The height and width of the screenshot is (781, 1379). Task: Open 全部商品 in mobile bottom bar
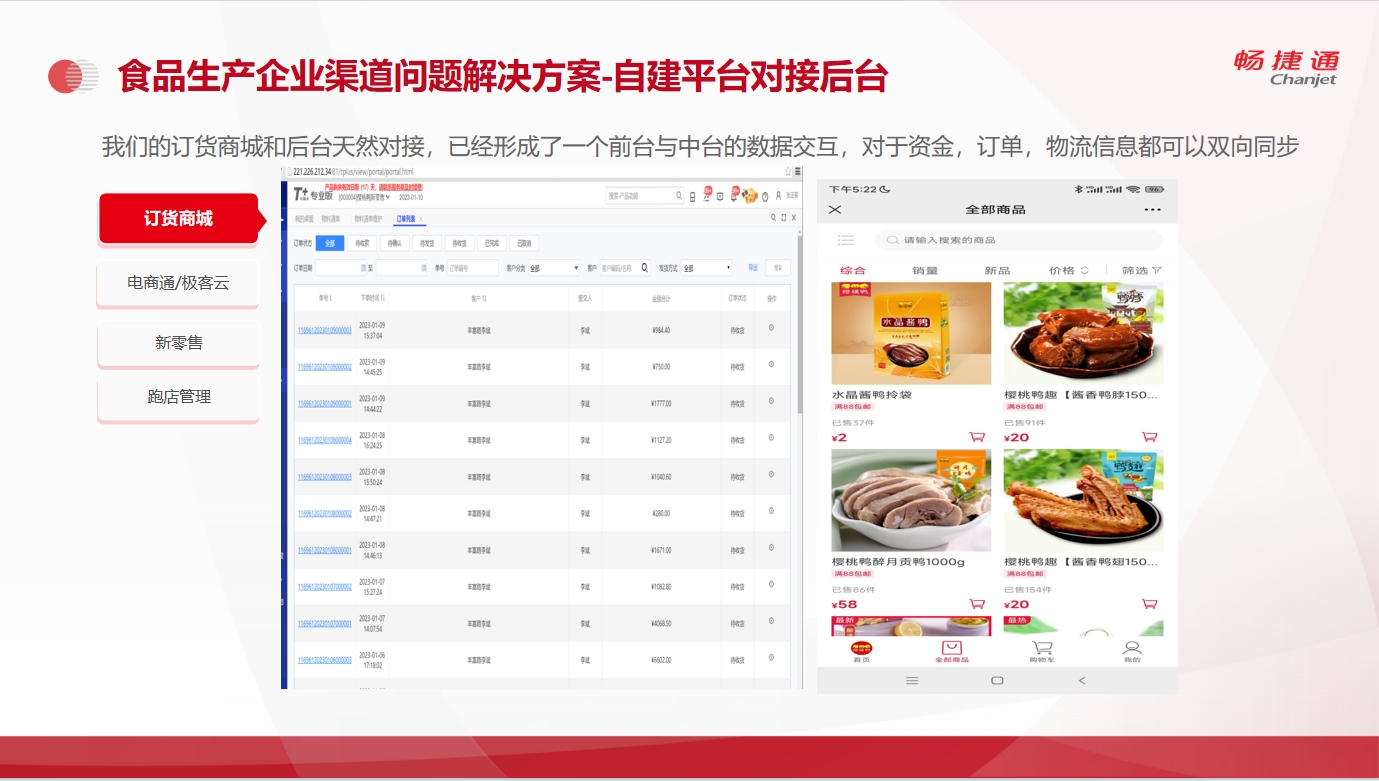[x=952, y=652]
